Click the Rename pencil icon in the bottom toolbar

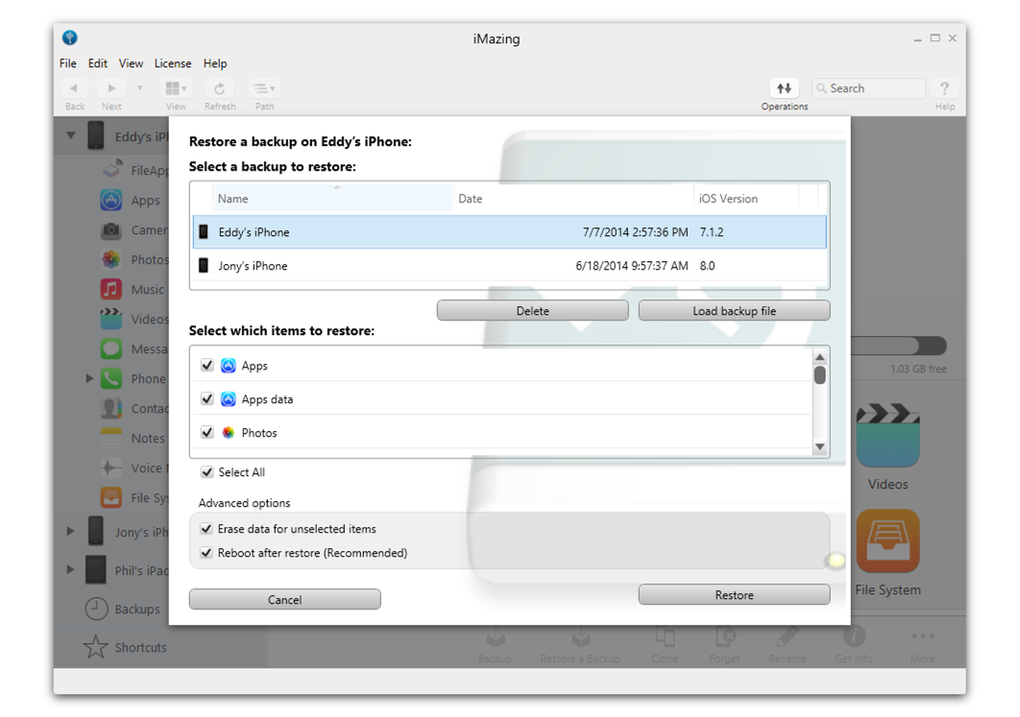coord(787,636)
